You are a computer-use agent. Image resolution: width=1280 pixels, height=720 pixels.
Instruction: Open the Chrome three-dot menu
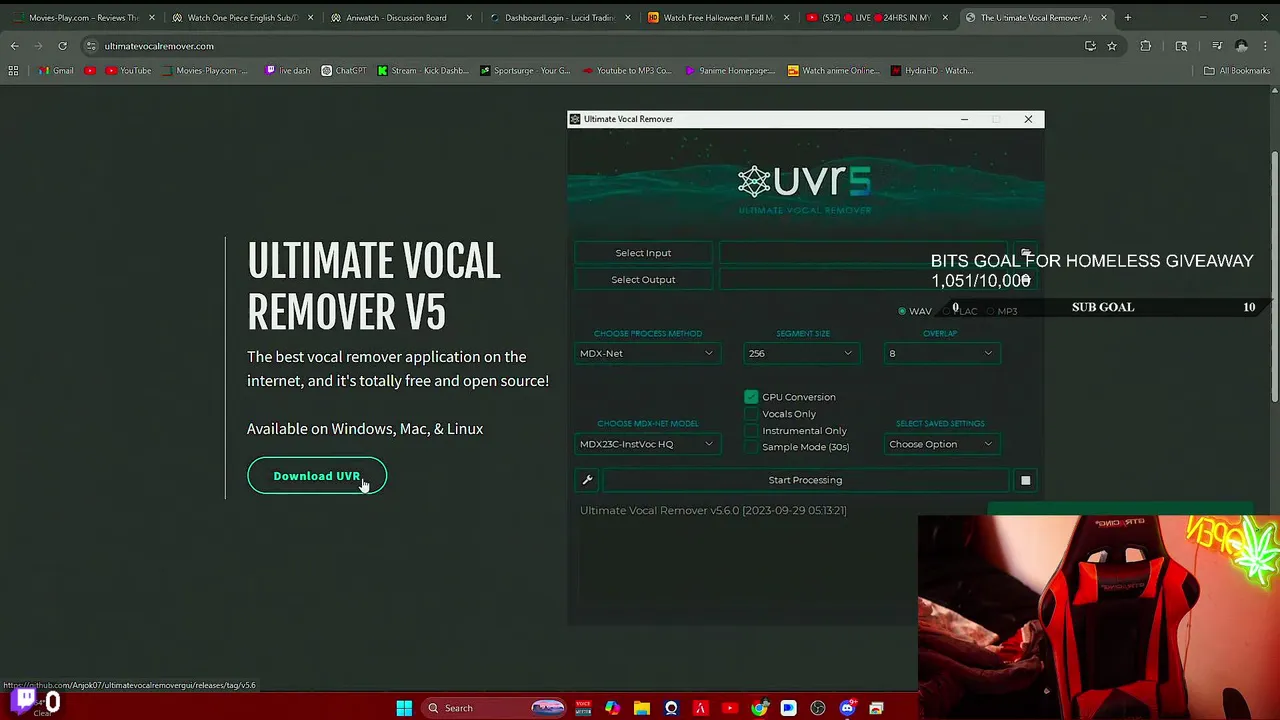point(1266,46)
